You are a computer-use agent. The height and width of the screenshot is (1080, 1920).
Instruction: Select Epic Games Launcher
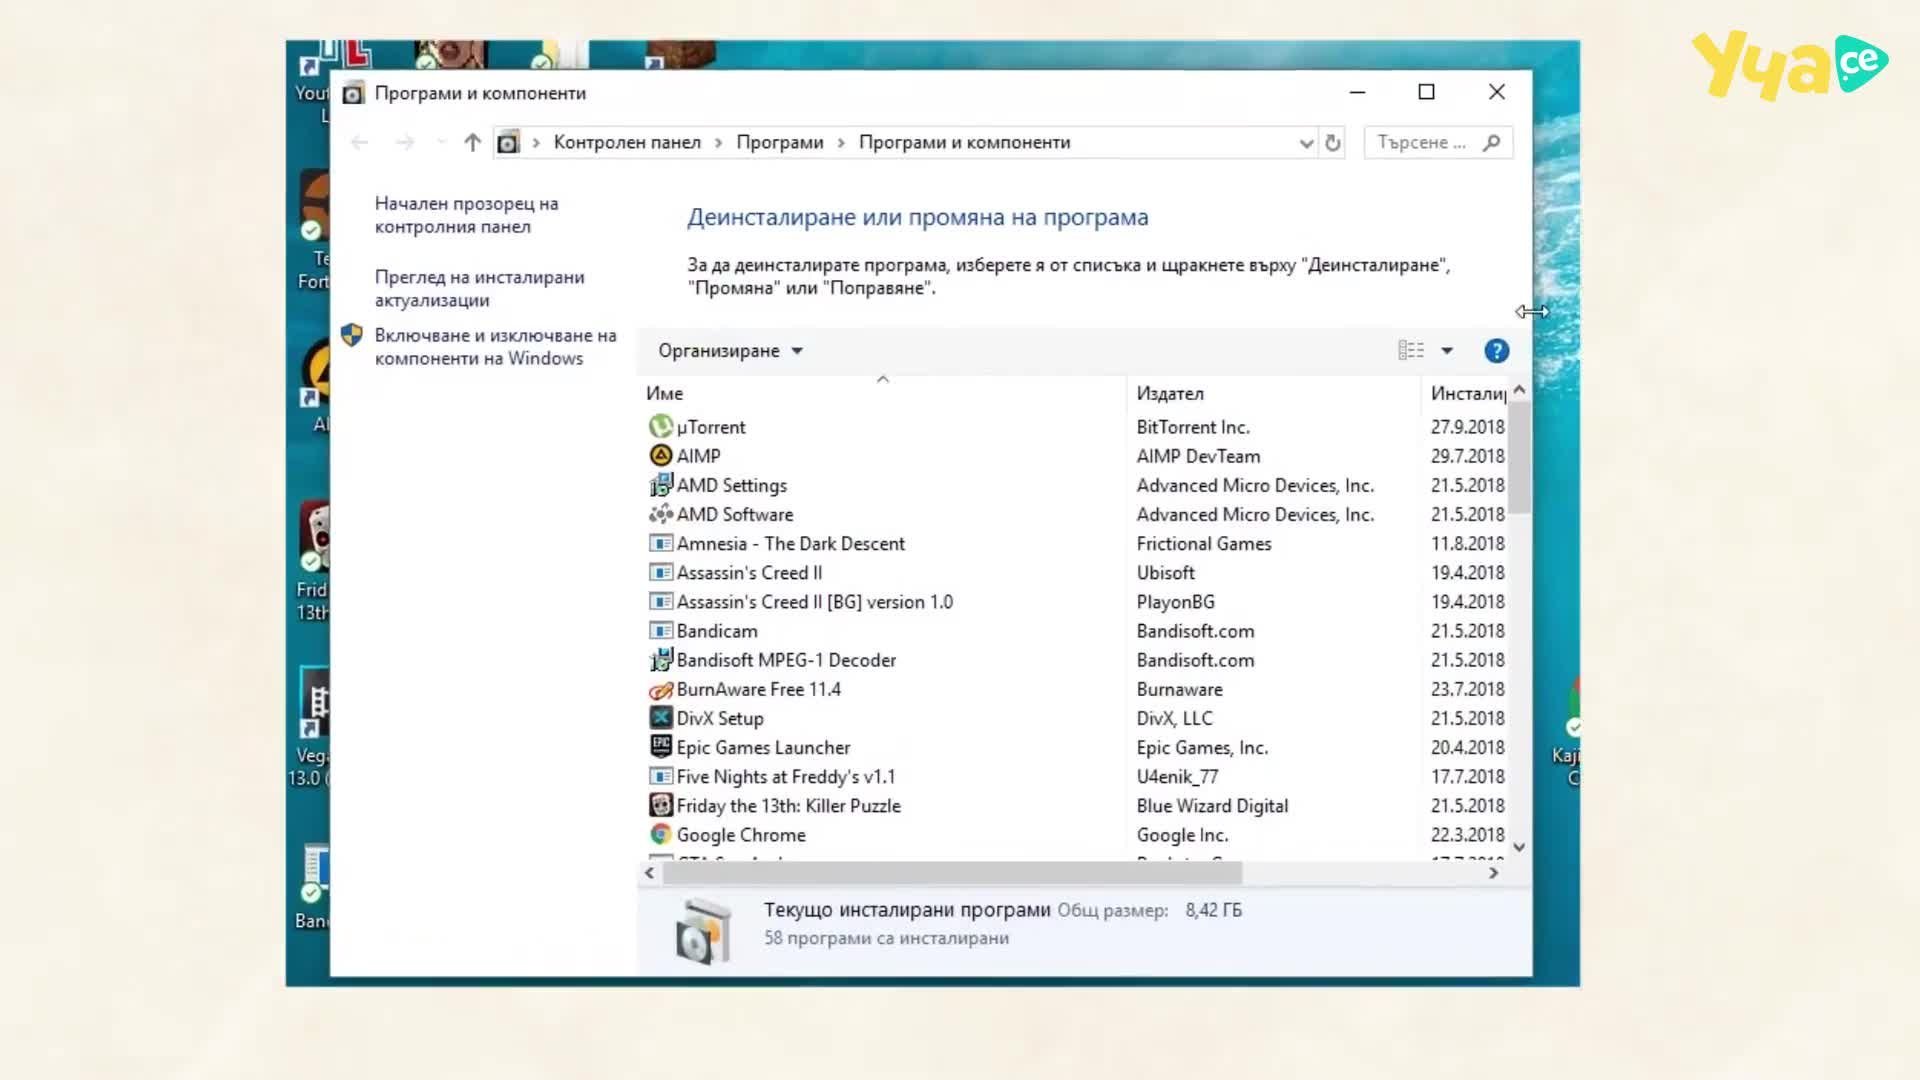(763, 747)
